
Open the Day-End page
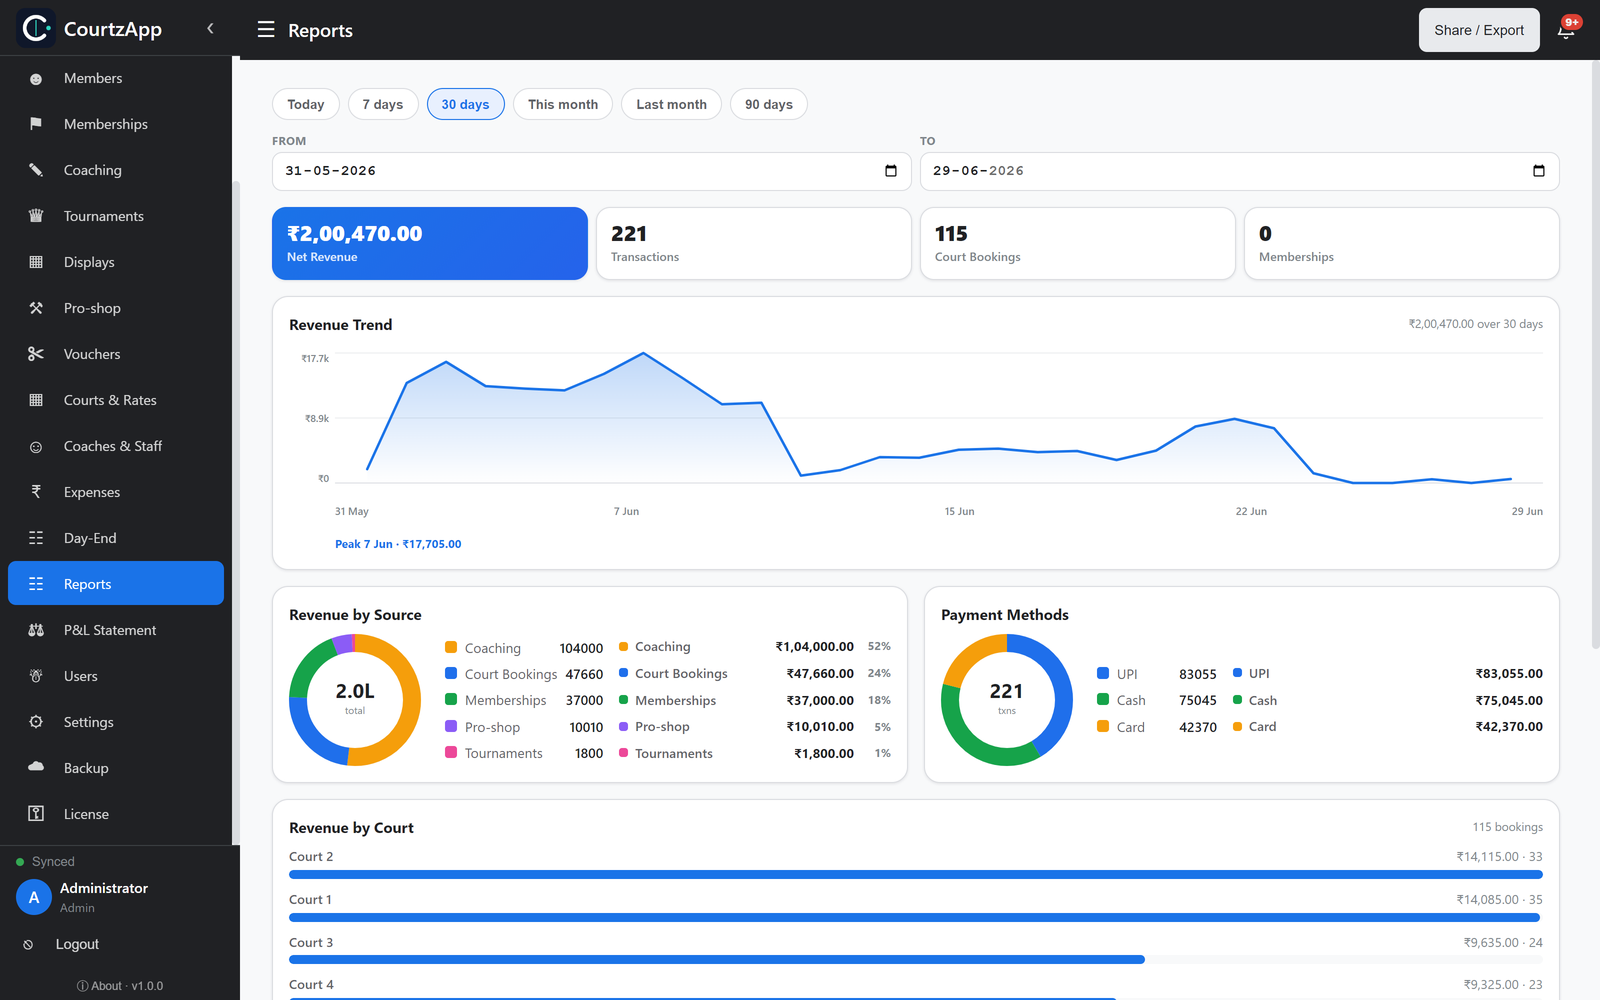[116, 538]
